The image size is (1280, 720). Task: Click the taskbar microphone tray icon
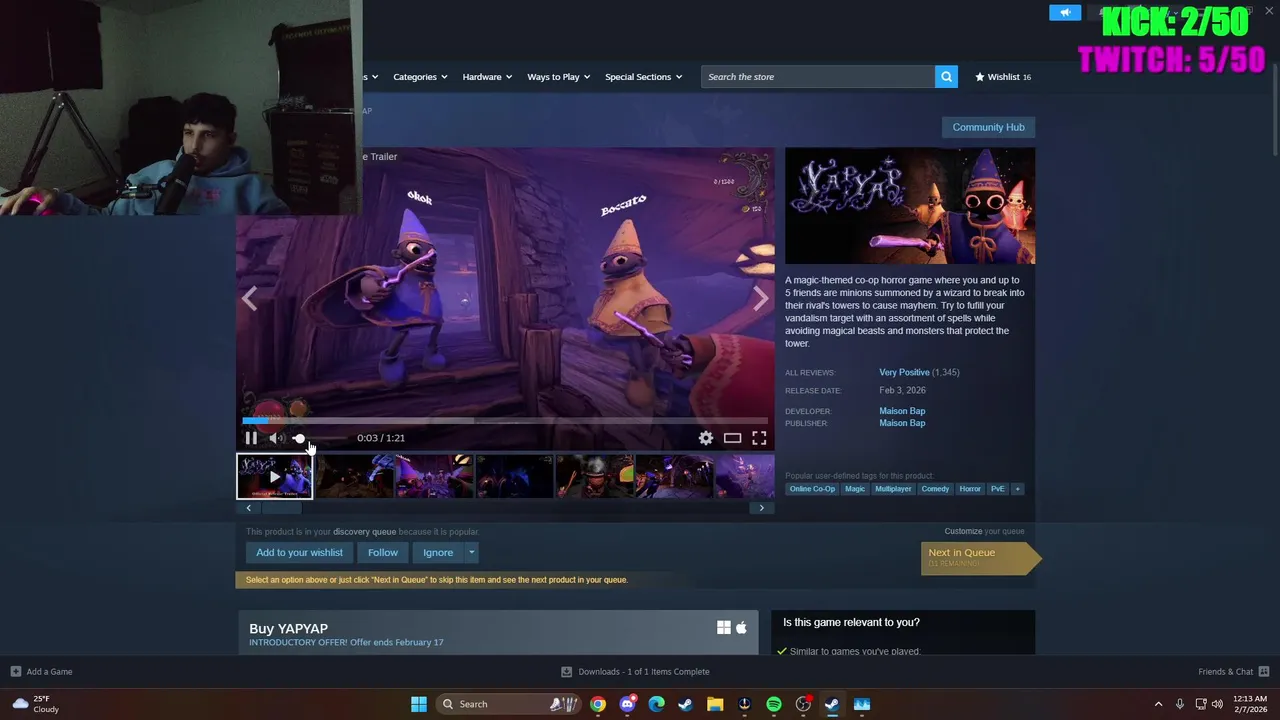[1180, 704]
